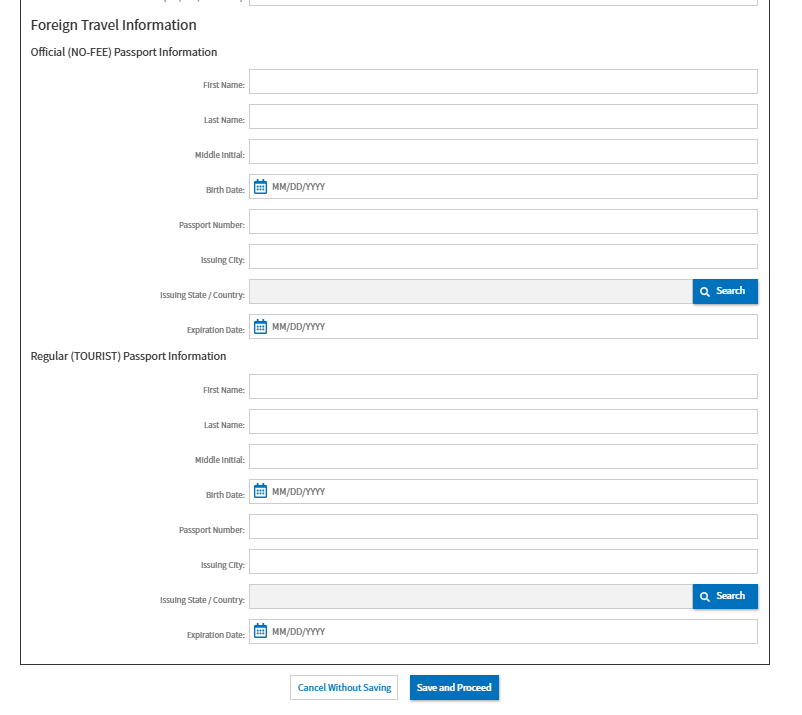Image resolution: width=802 pixels, height=715 pixels.
Task: Search Issuing State / Country for Official passport
Action: click(724, 291)
